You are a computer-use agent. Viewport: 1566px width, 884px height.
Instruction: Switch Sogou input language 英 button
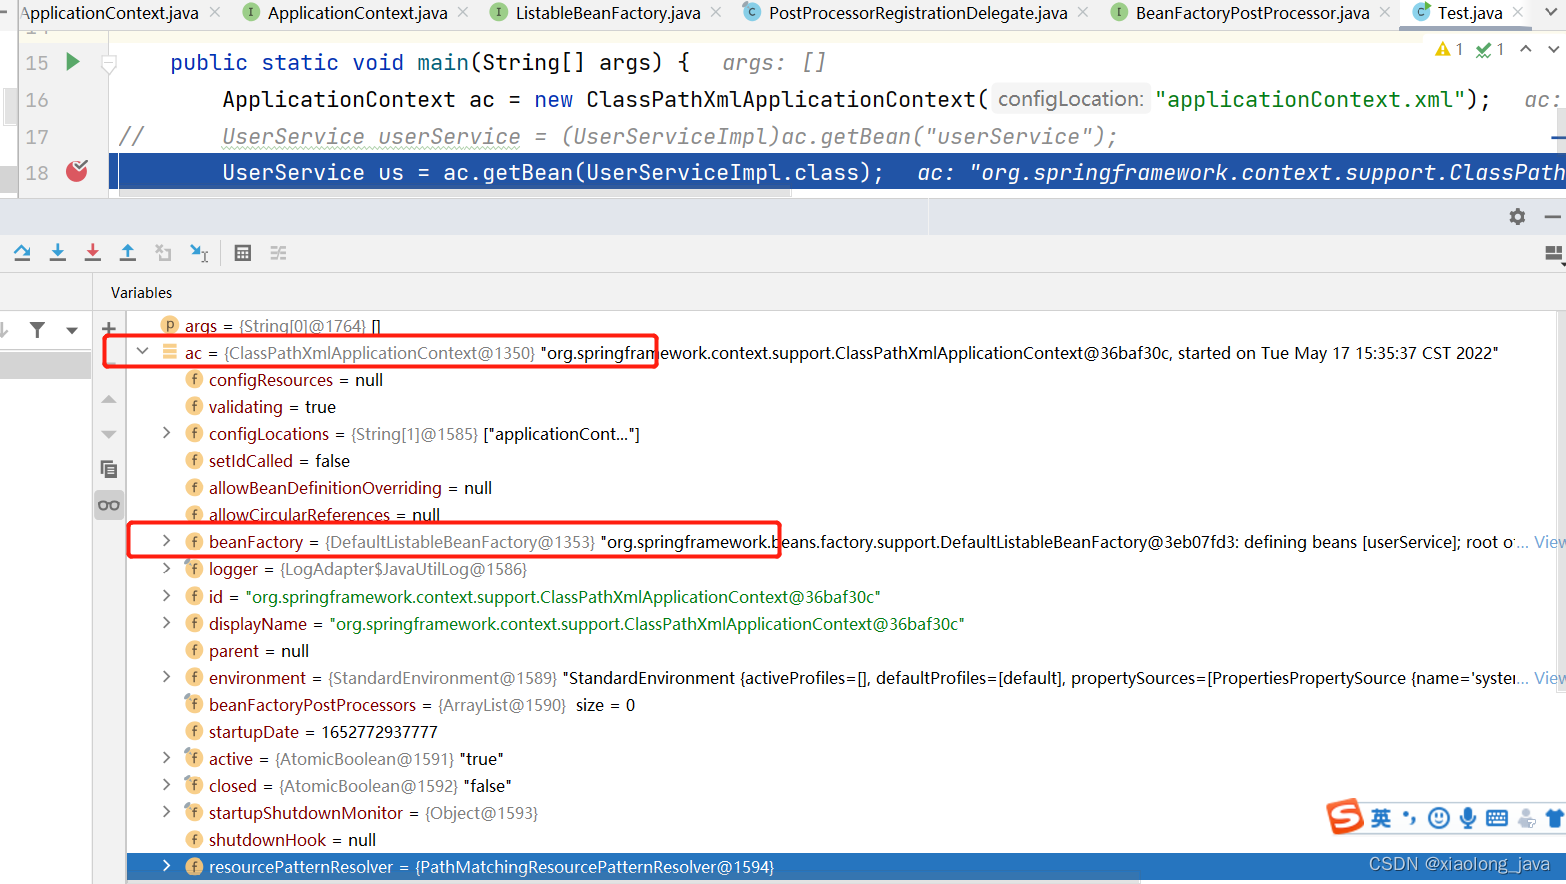[1381, 818]
